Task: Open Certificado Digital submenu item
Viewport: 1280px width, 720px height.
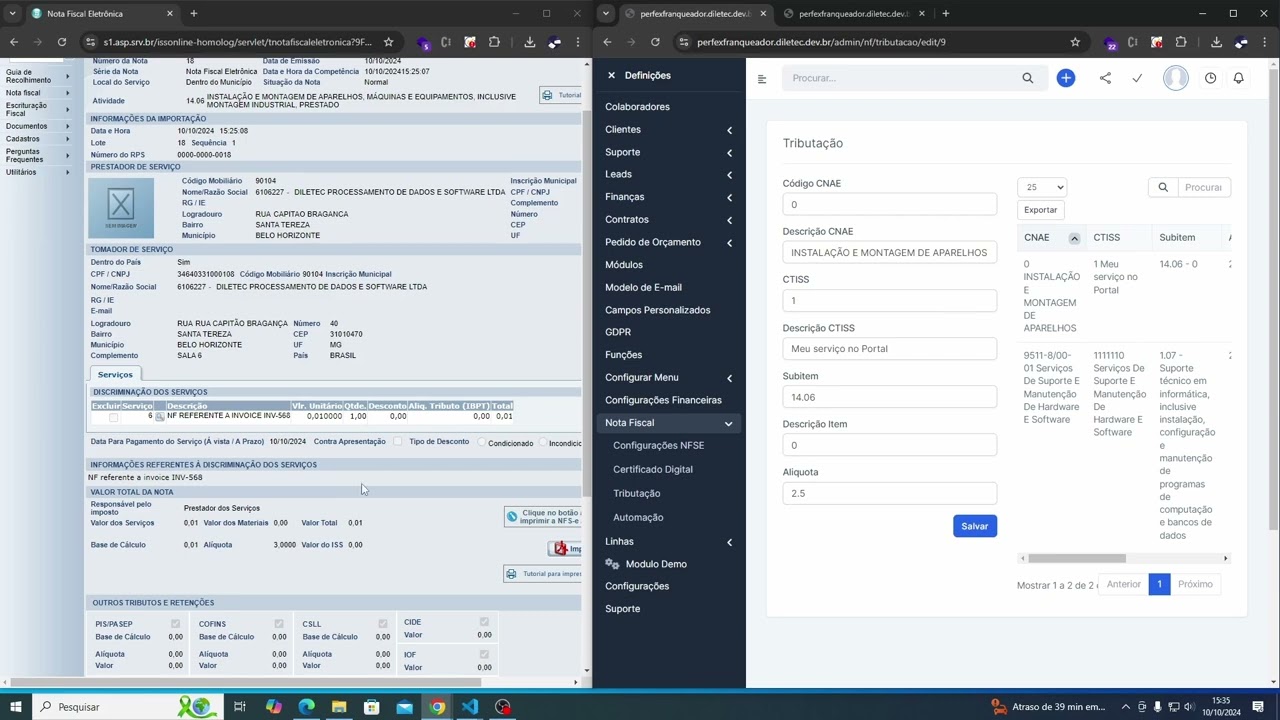Action: (653, 469)
